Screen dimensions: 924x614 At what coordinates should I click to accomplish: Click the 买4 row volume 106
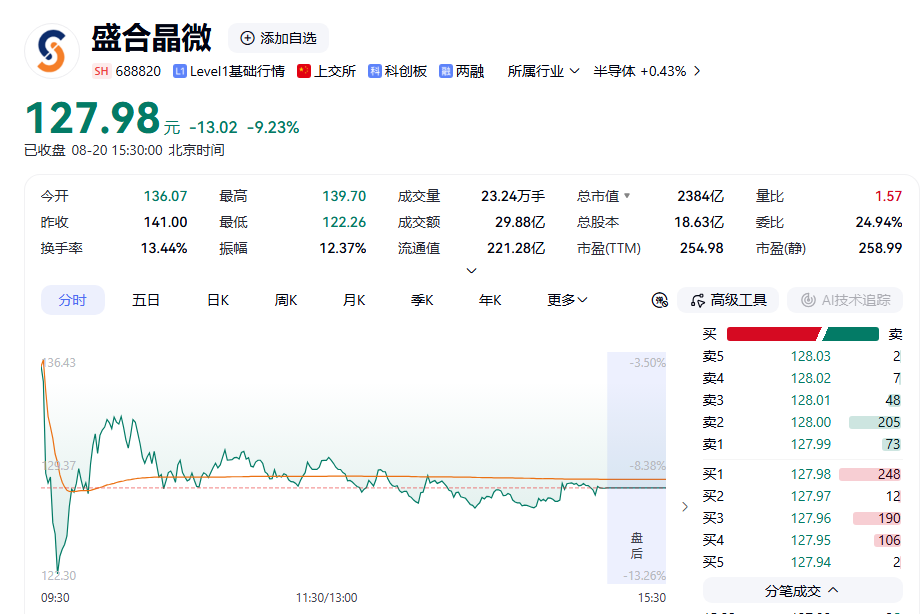pyautogui.click(x=889, y=540)
